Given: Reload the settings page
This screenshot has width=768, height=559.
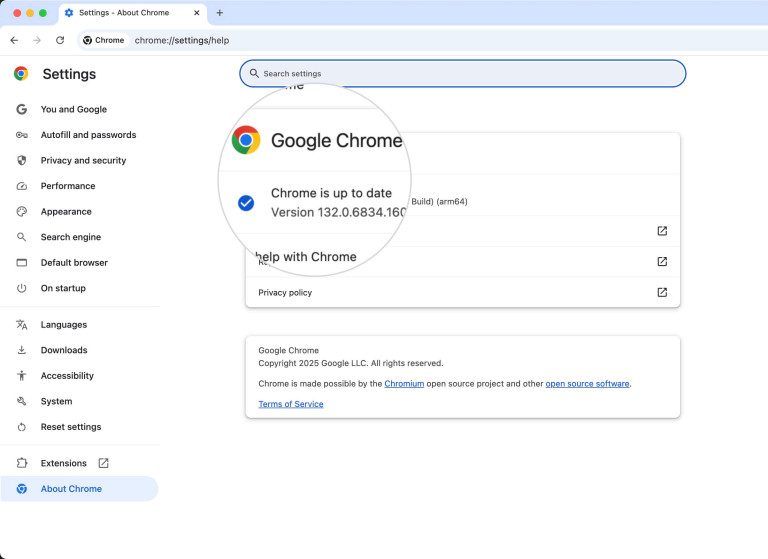Looking at the screenshot, I should [x=60, y=40].
